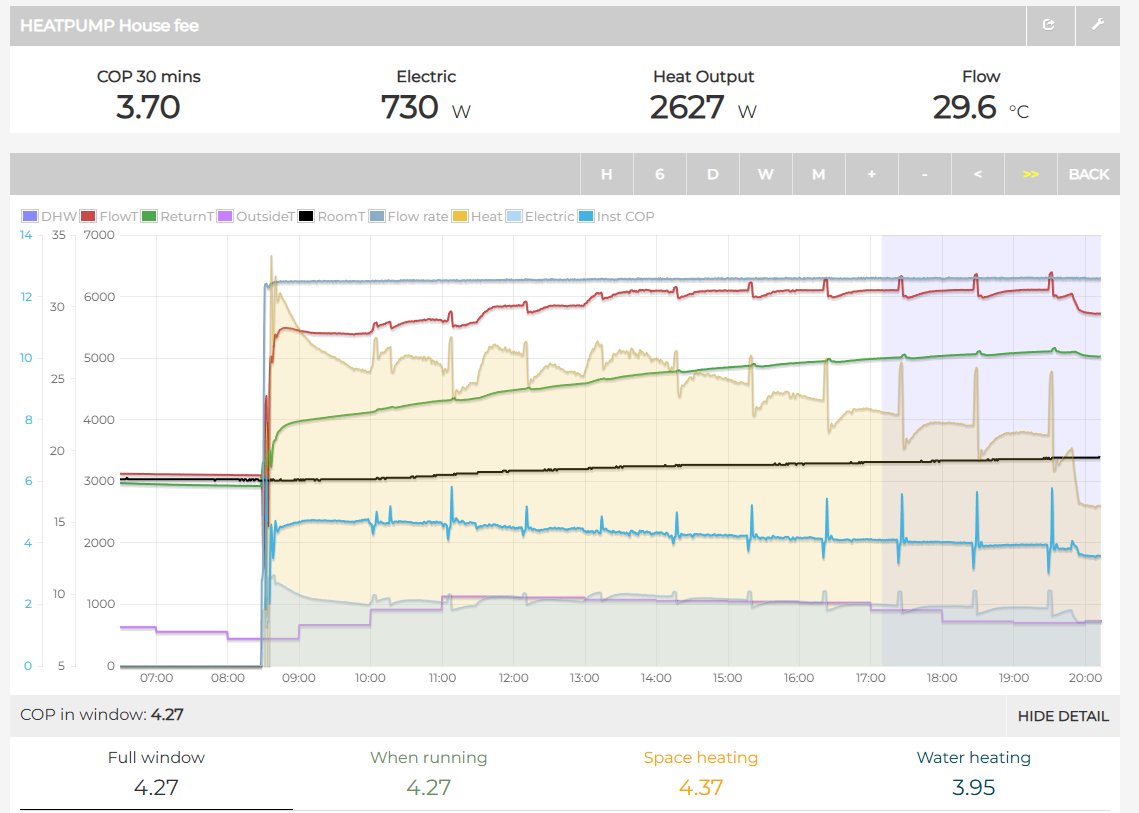Select the 6 hour view button

[659, 174]
